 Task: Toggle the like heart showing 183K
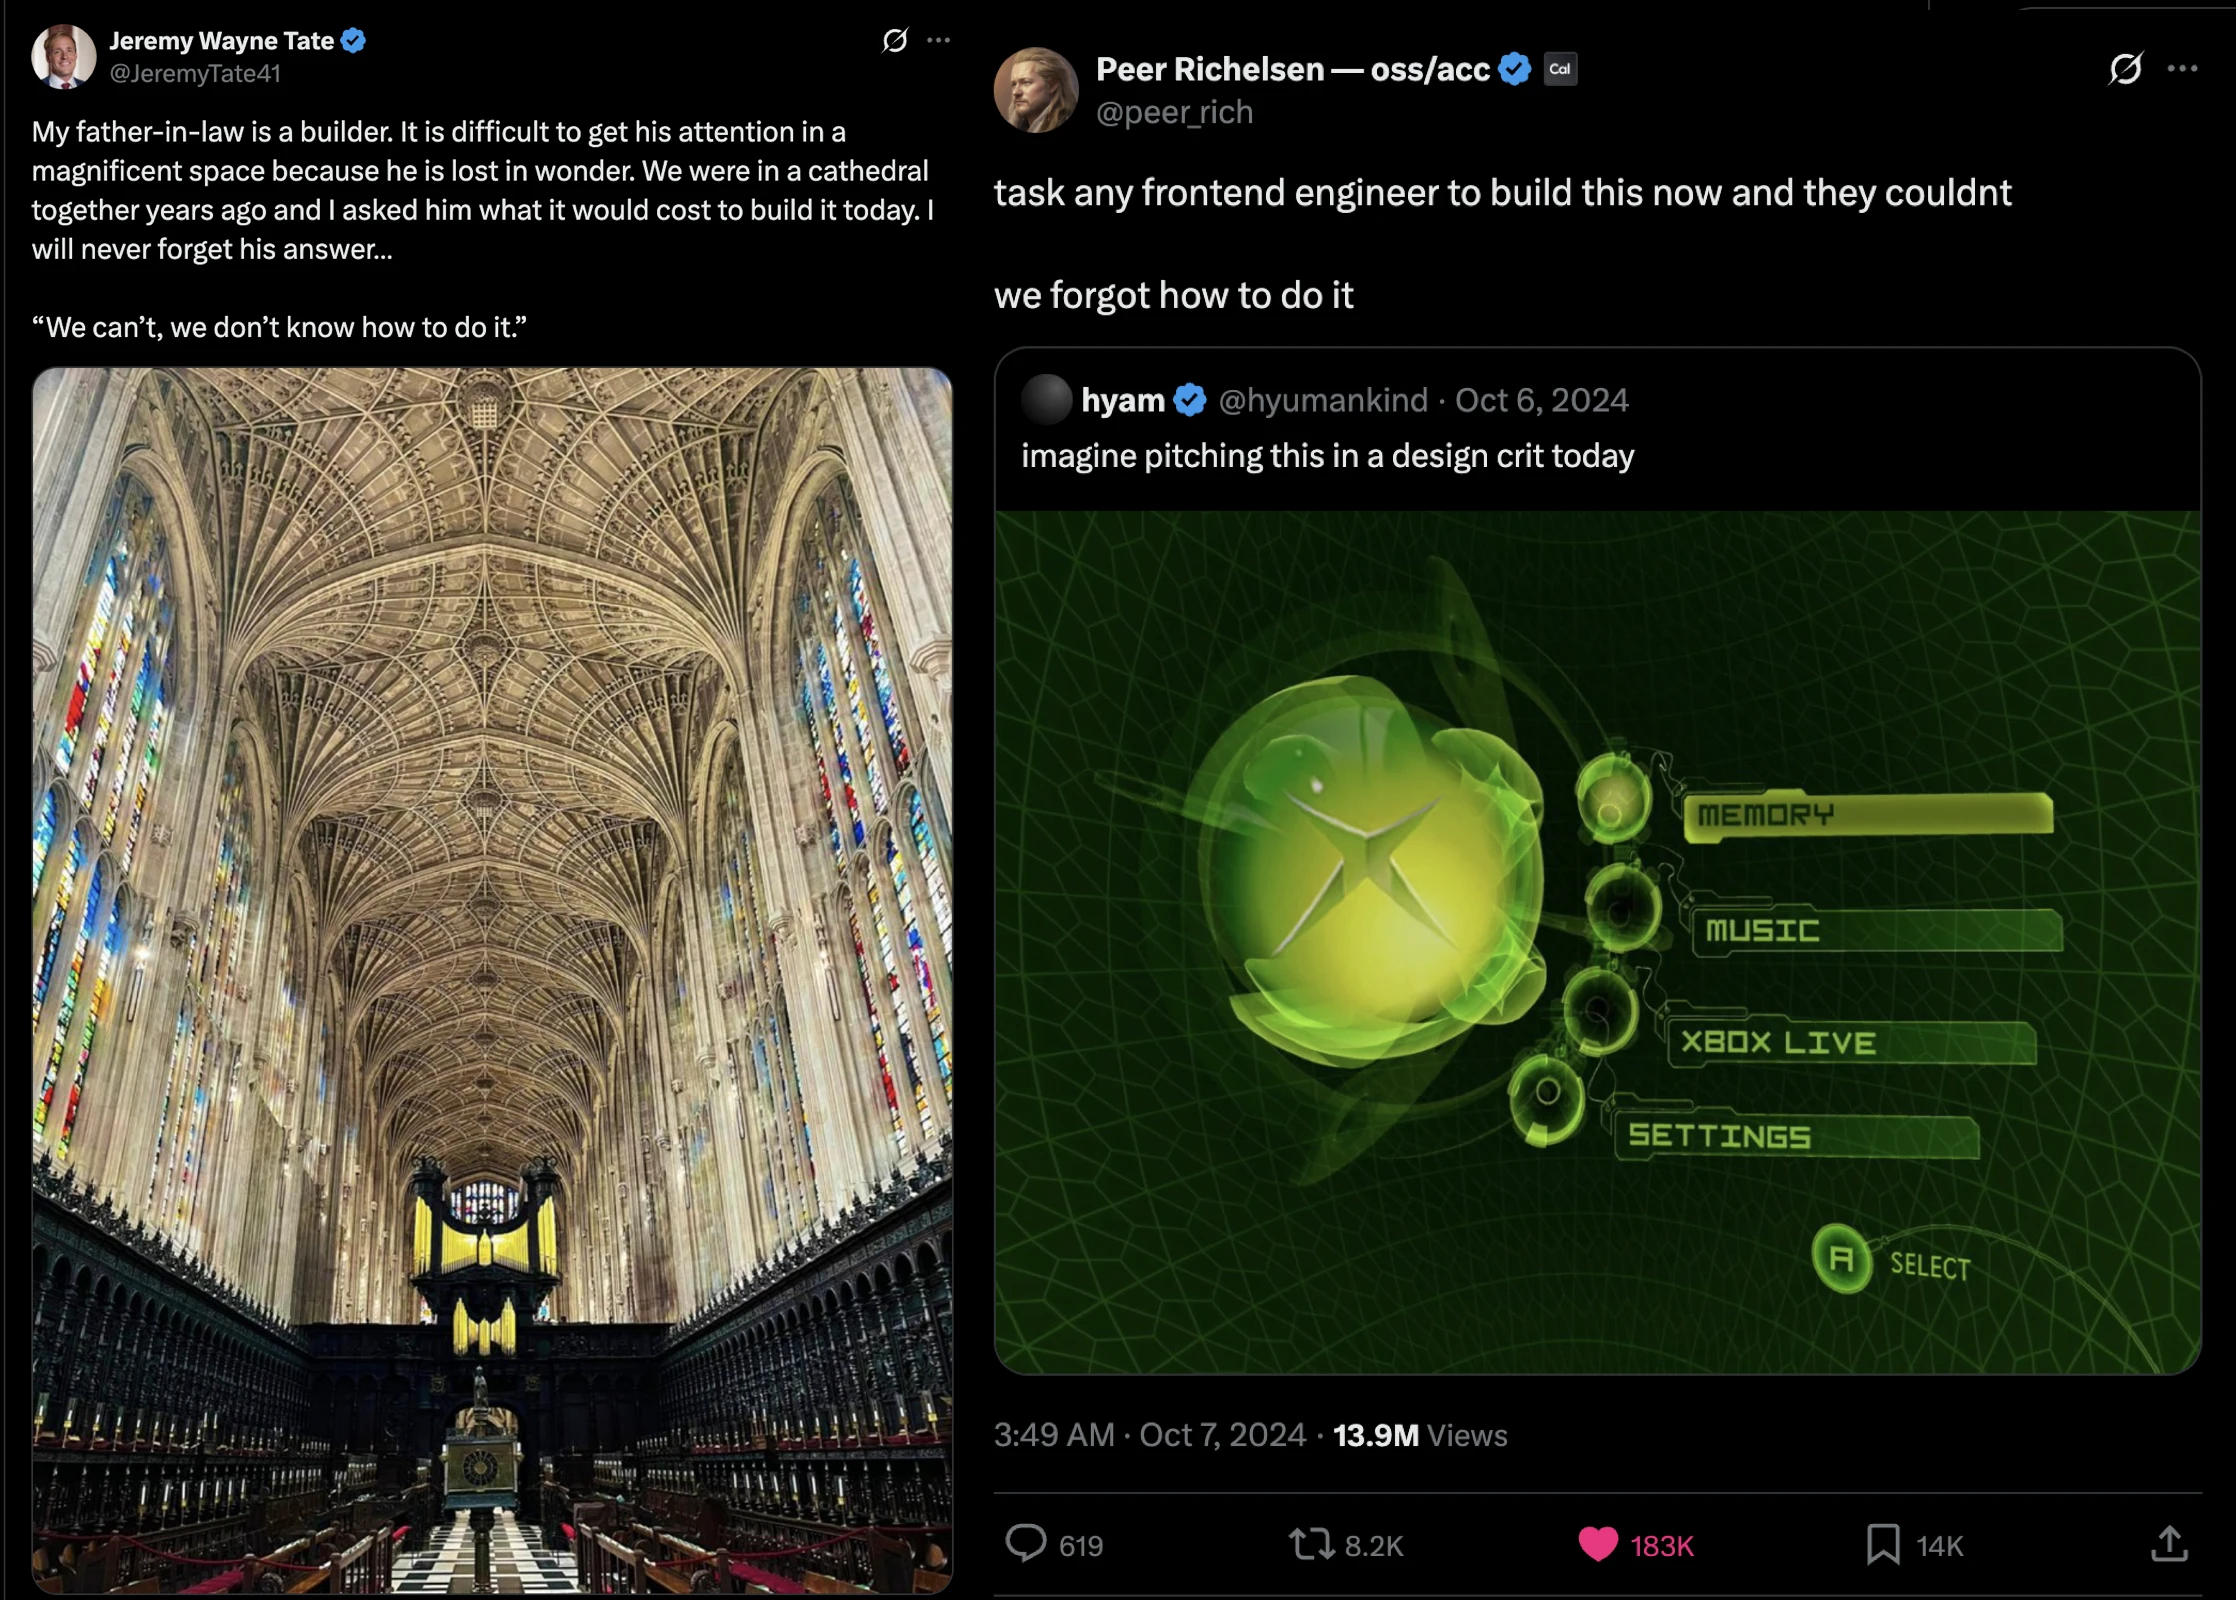(1598, 1544)
